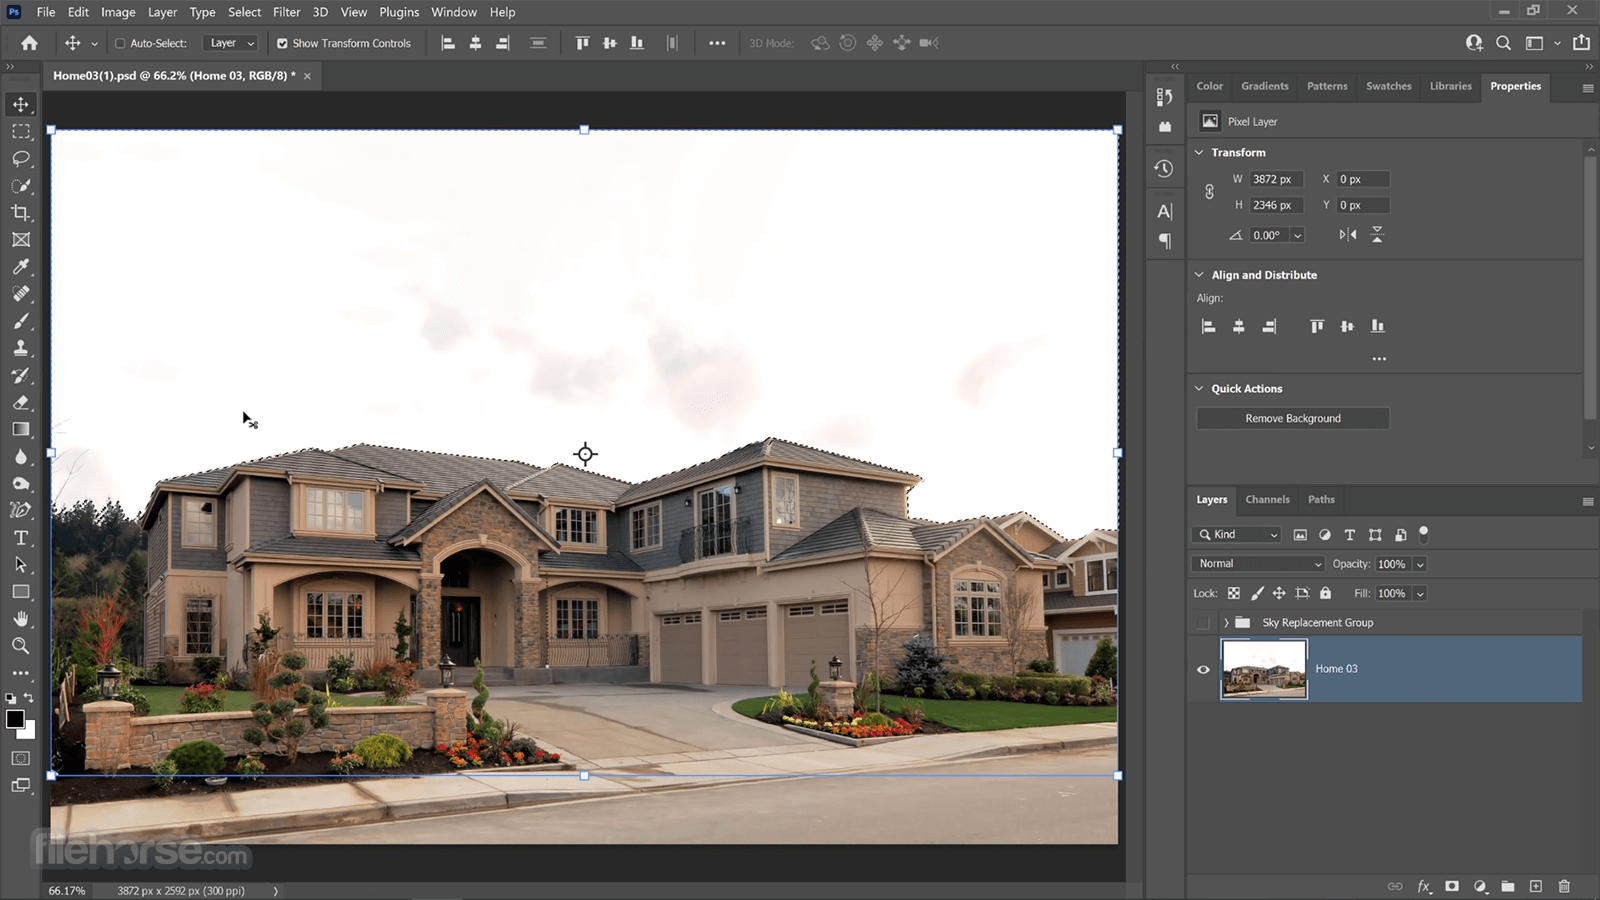Click the Add layer mask icon
The image size is (1600, 900).
[1451, 886]
